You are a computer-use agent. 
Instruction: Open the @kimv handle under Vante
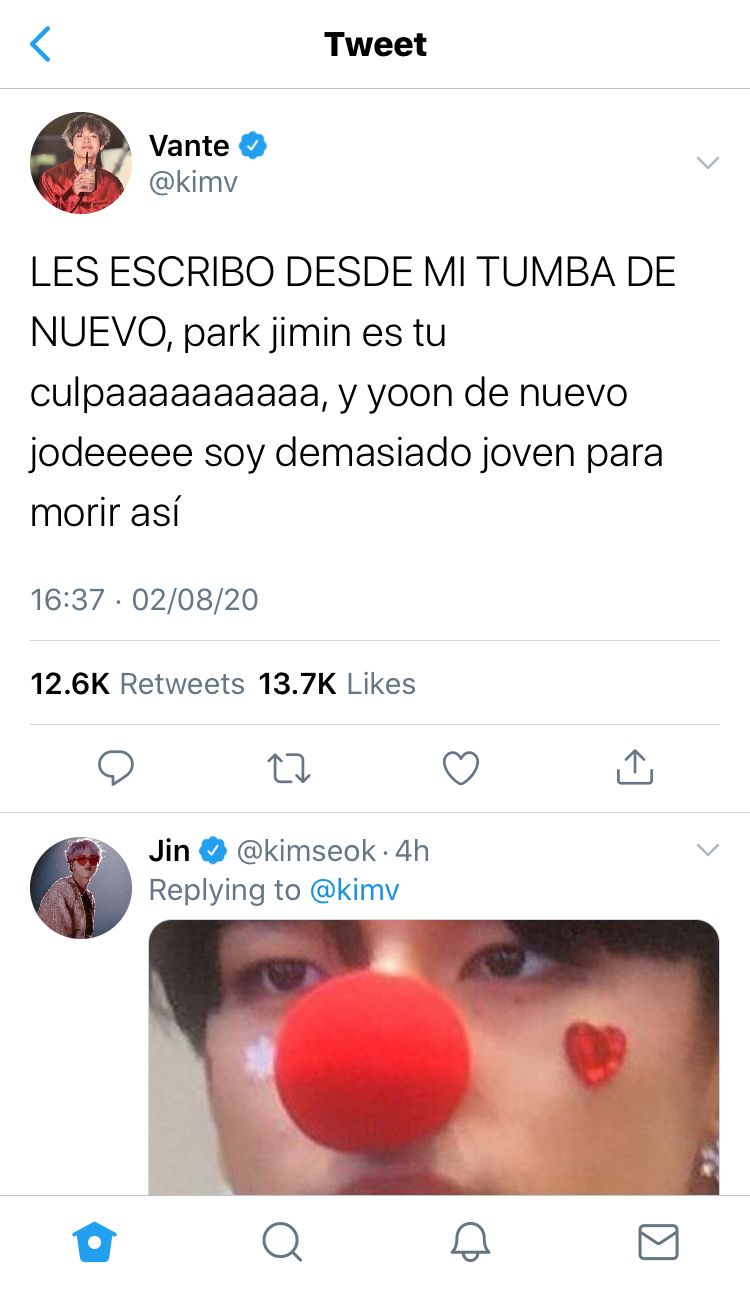pyautogui.click(x=193, y=182)
